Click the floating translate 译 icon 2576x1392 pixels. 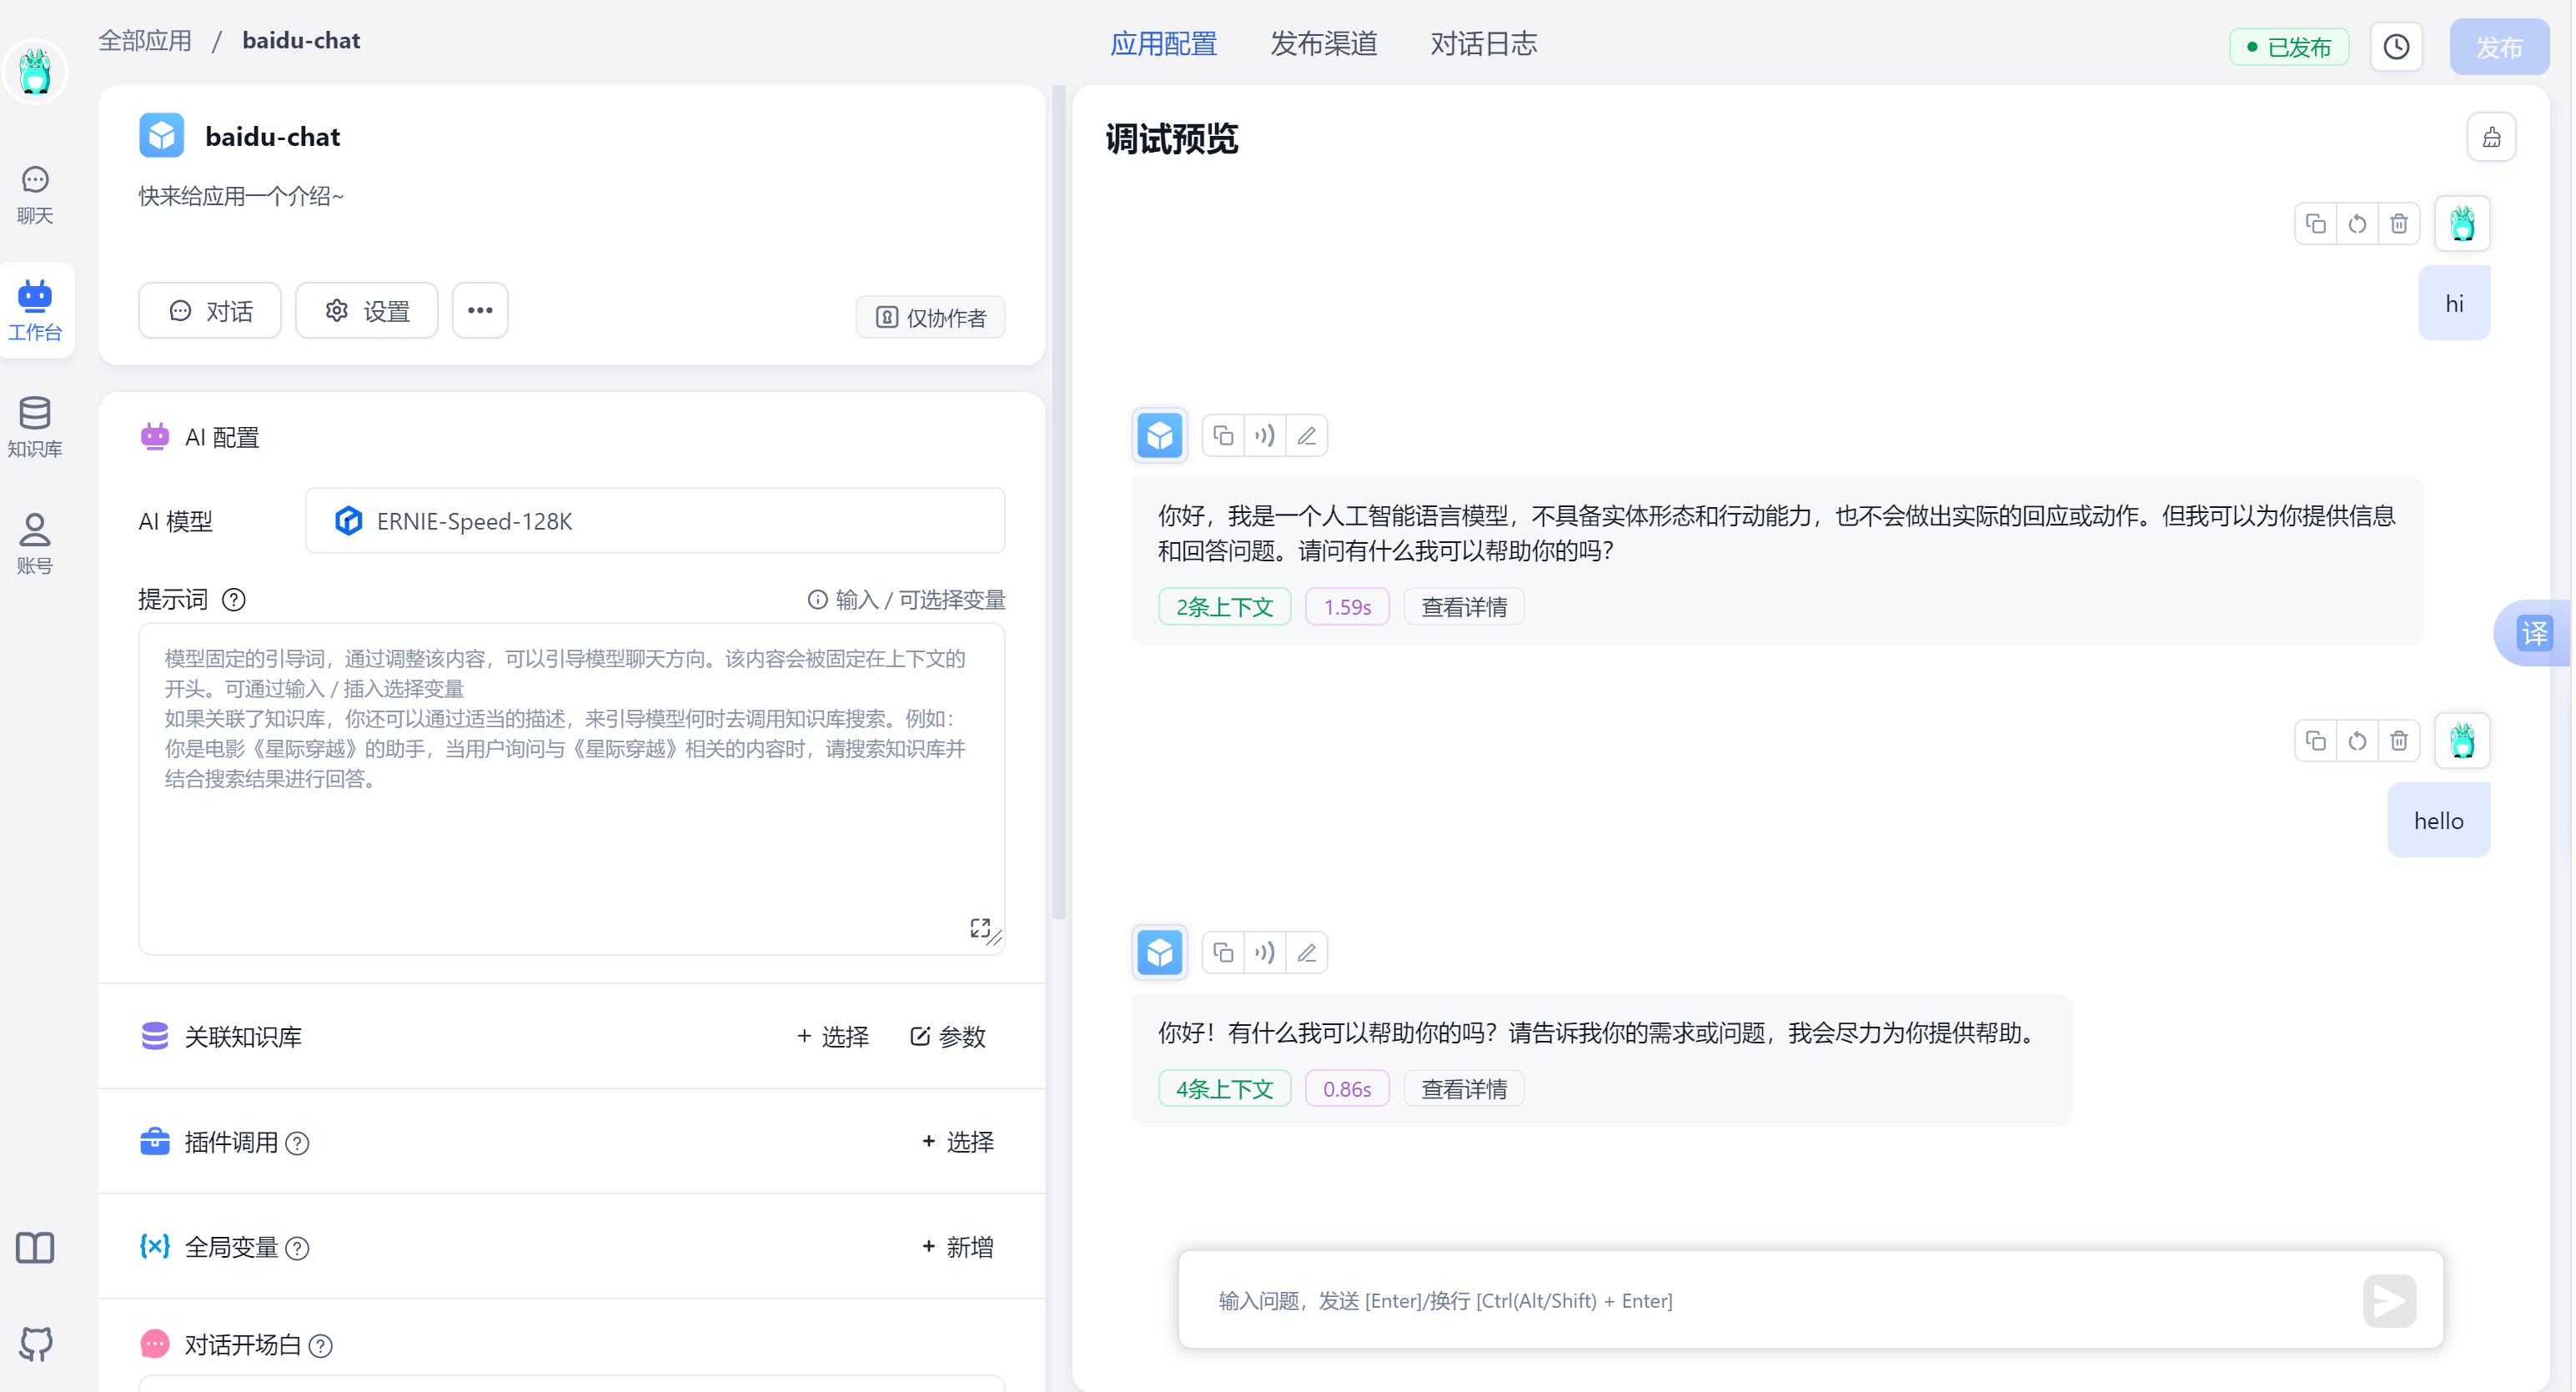coord(2534,633)
